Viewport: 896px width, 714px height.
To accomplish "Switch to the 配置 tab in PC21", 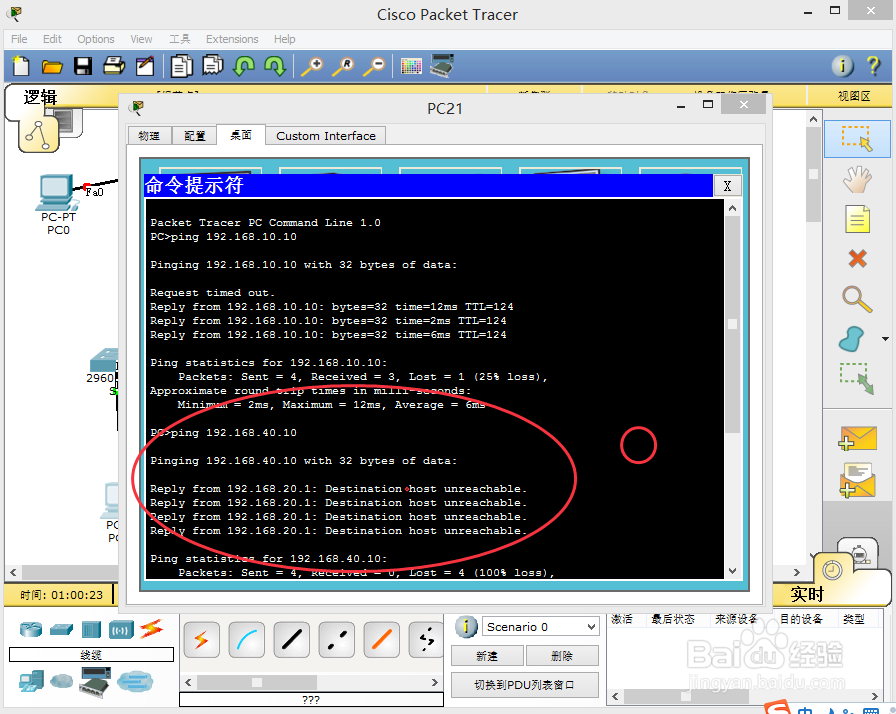I will click(195, 136).
